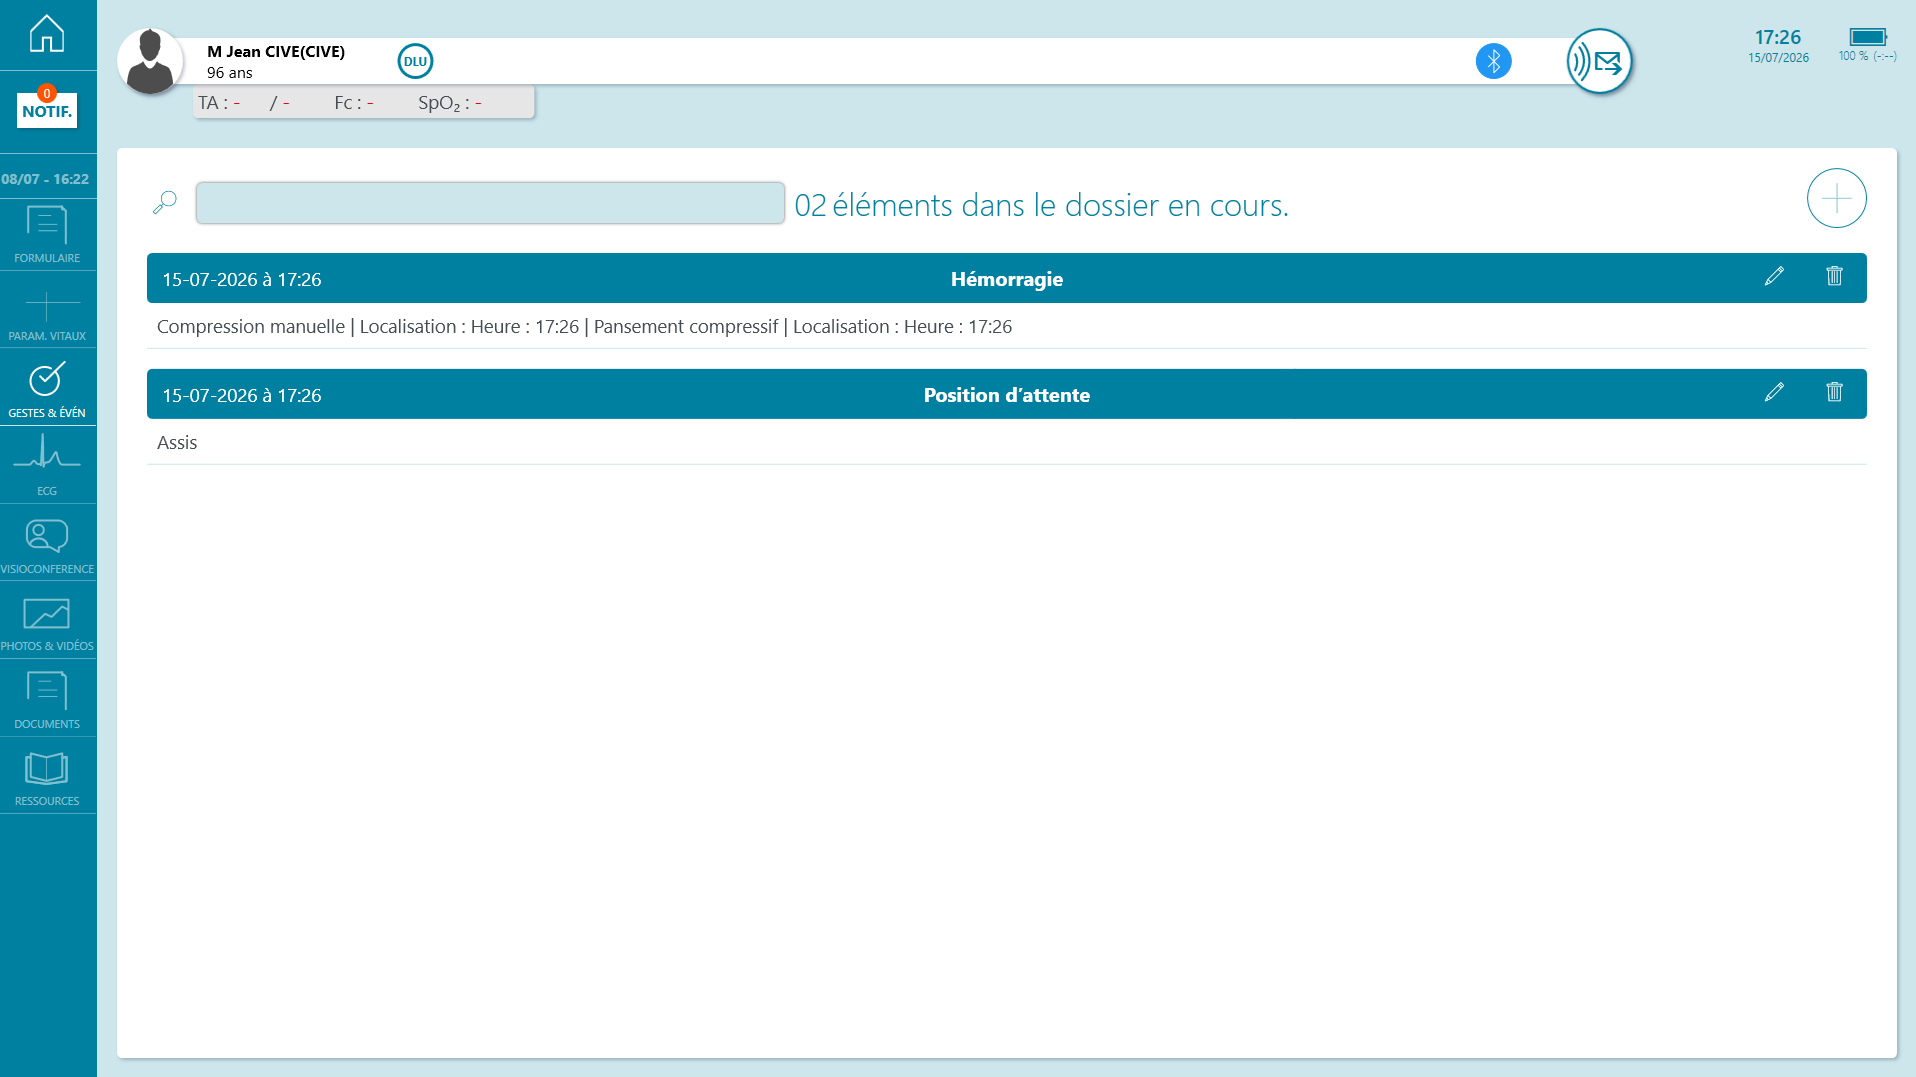Viewport: 1916px width, 1077px height.
Task: Click the 08/07 - 16:22 timestamp
Action: coord(45,179)
